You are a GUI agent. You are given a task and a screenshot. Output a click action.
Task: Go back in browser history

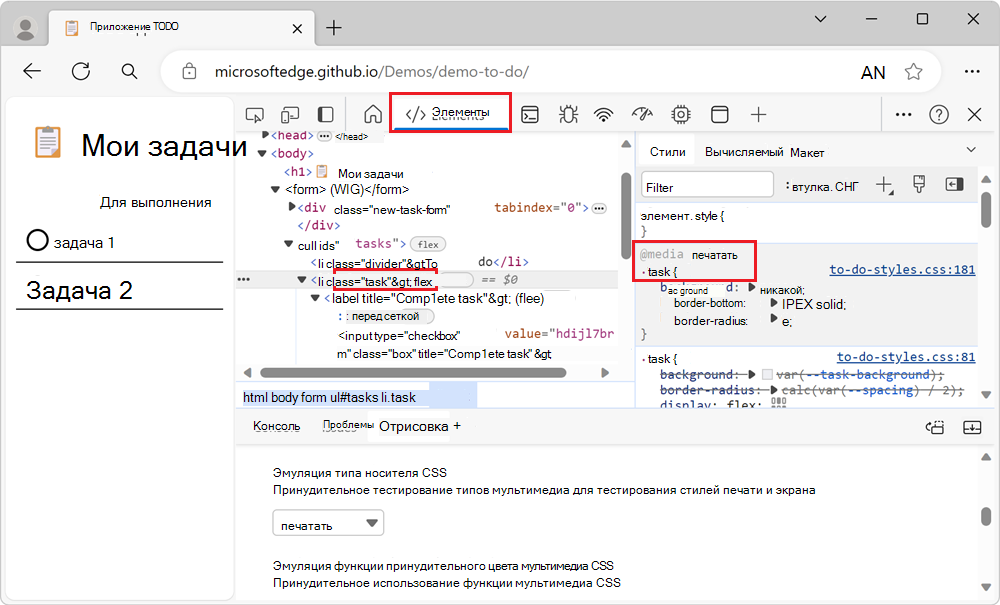click(32, 71)
